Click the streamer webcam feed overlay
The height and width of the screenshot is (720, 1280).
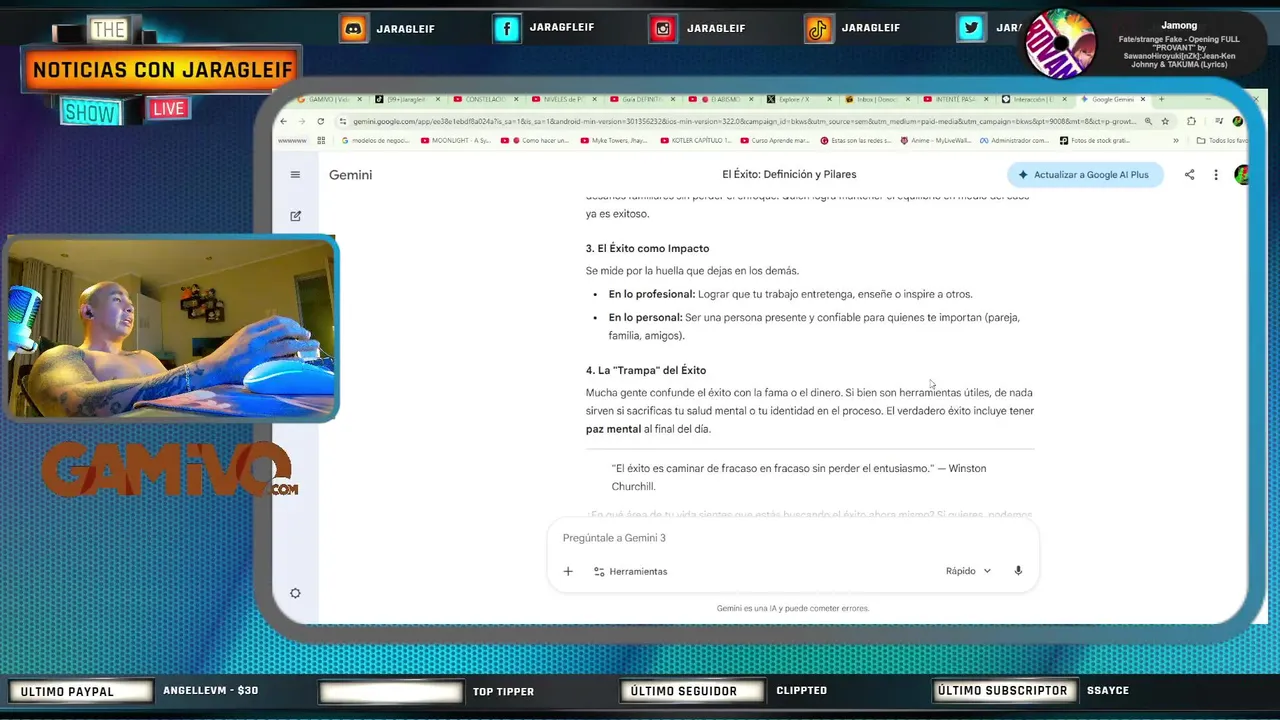click(171, 327)
